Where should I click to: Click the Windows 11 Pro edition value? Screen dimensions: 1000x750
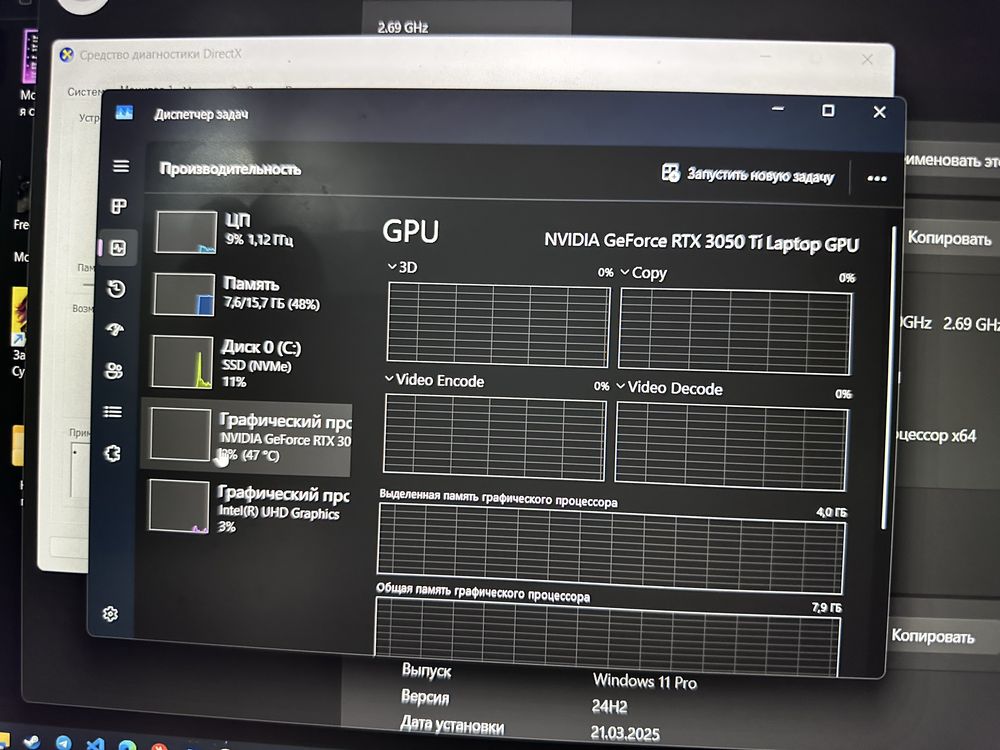(645, 682)
